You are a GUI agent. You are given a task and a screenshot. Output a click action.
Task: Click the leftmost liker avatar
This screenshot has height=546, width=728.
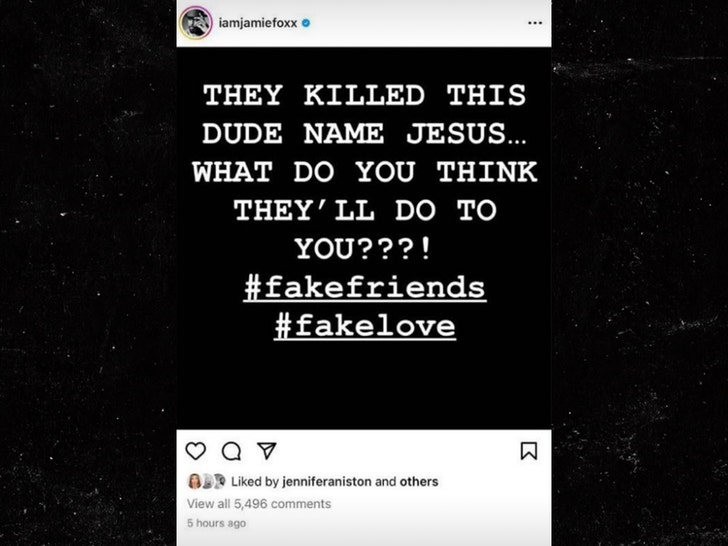pyautogui.click(x=194, y=482)
